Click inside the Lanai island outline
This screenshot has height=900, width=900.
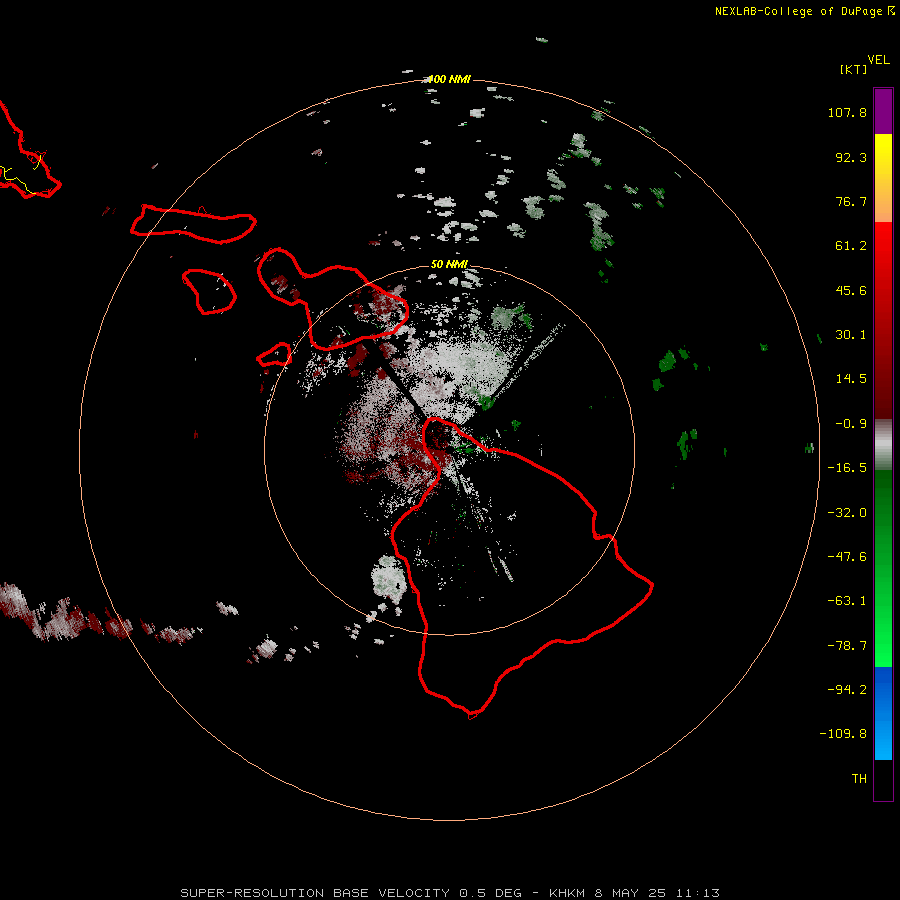(x=212, y=290)
